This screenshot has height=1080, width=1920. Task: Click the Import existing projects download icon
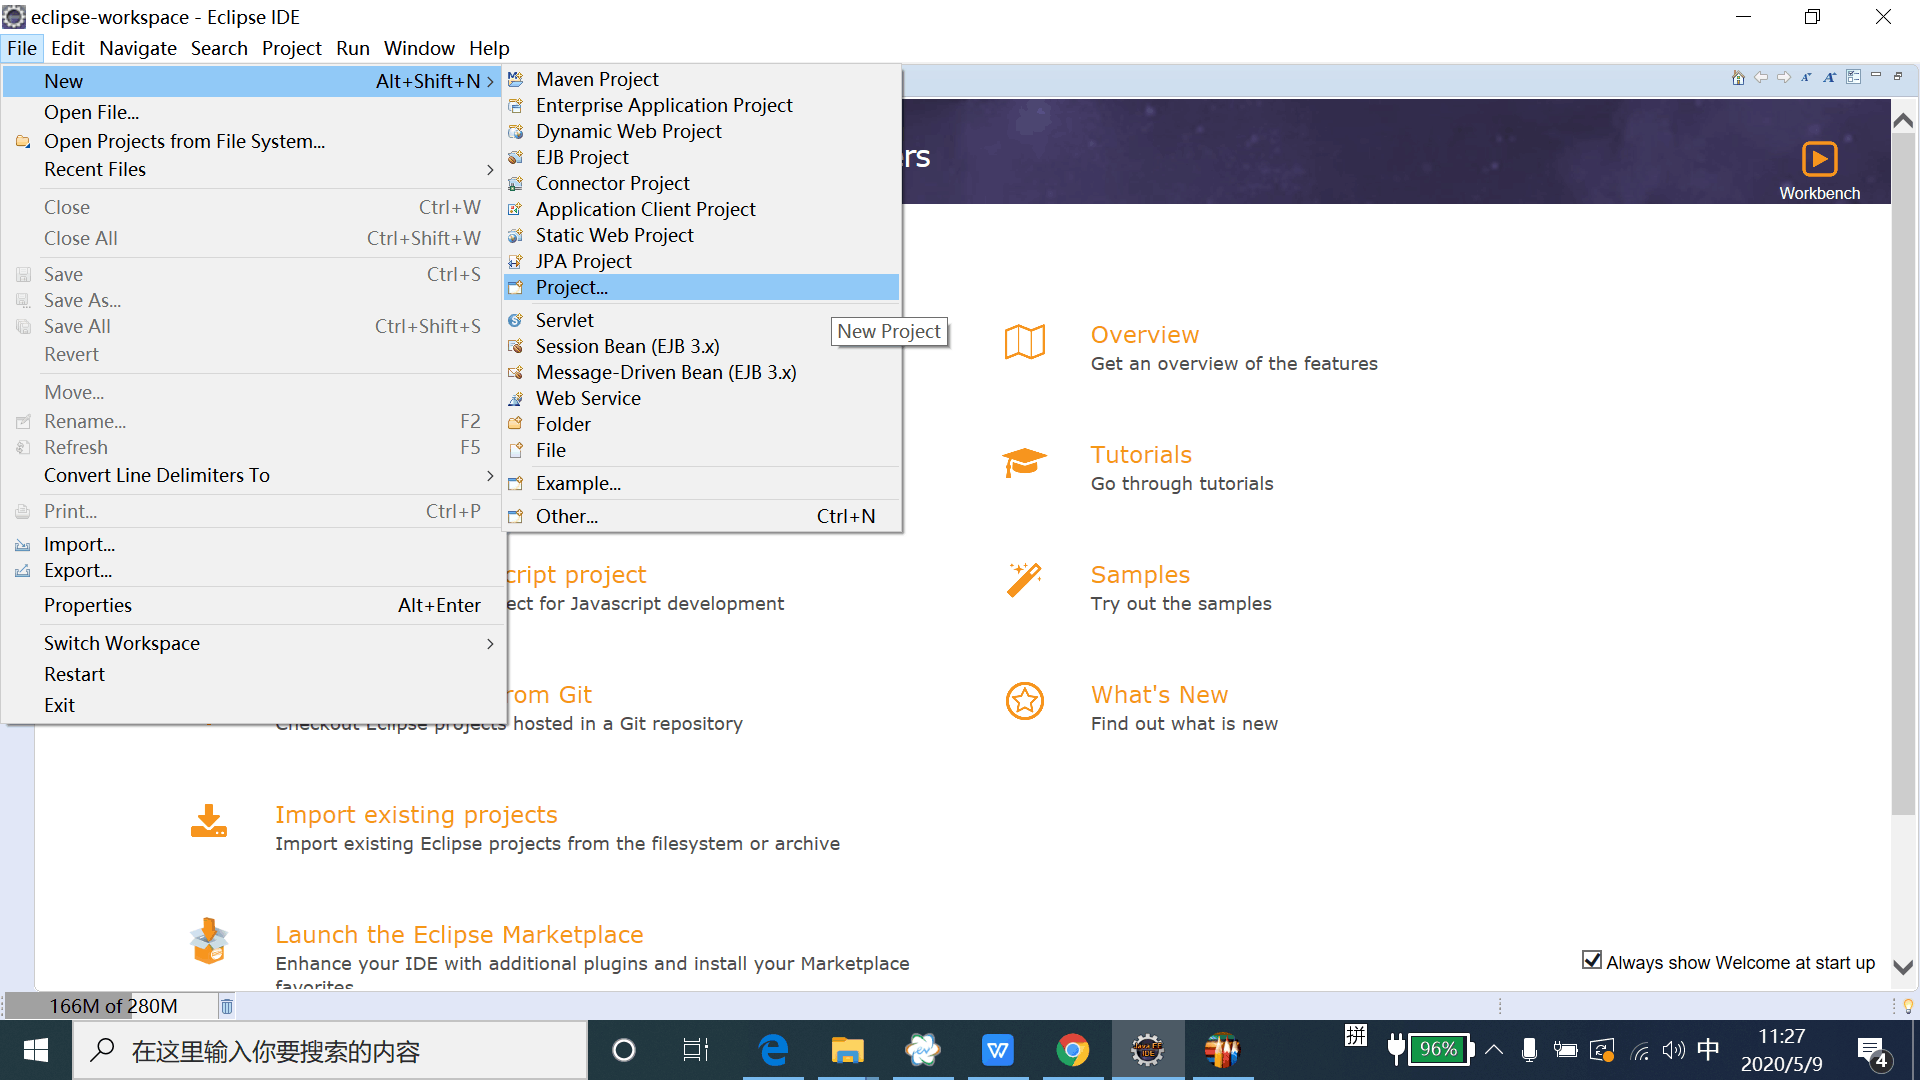click(x=209, y=821)
